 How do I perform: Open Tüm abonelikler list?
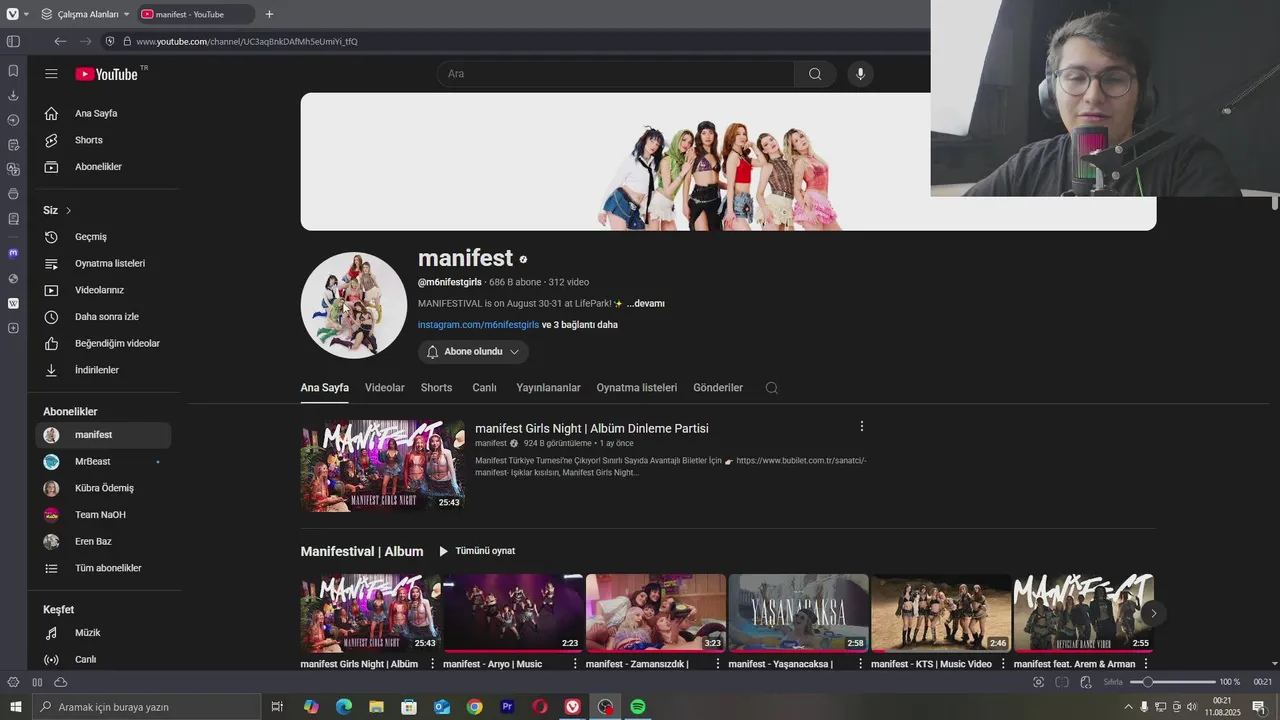(104, 568)
